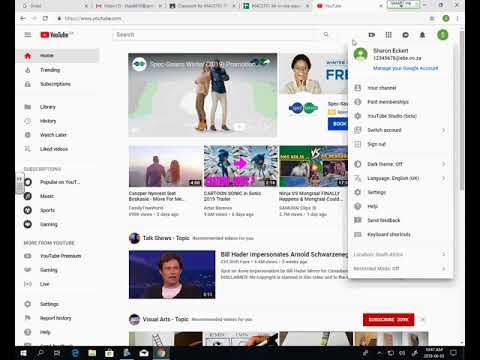This screenshot has width=480, height=360.
Task: Open Visual Arts - Topic channel
Action: pos(166,319)
